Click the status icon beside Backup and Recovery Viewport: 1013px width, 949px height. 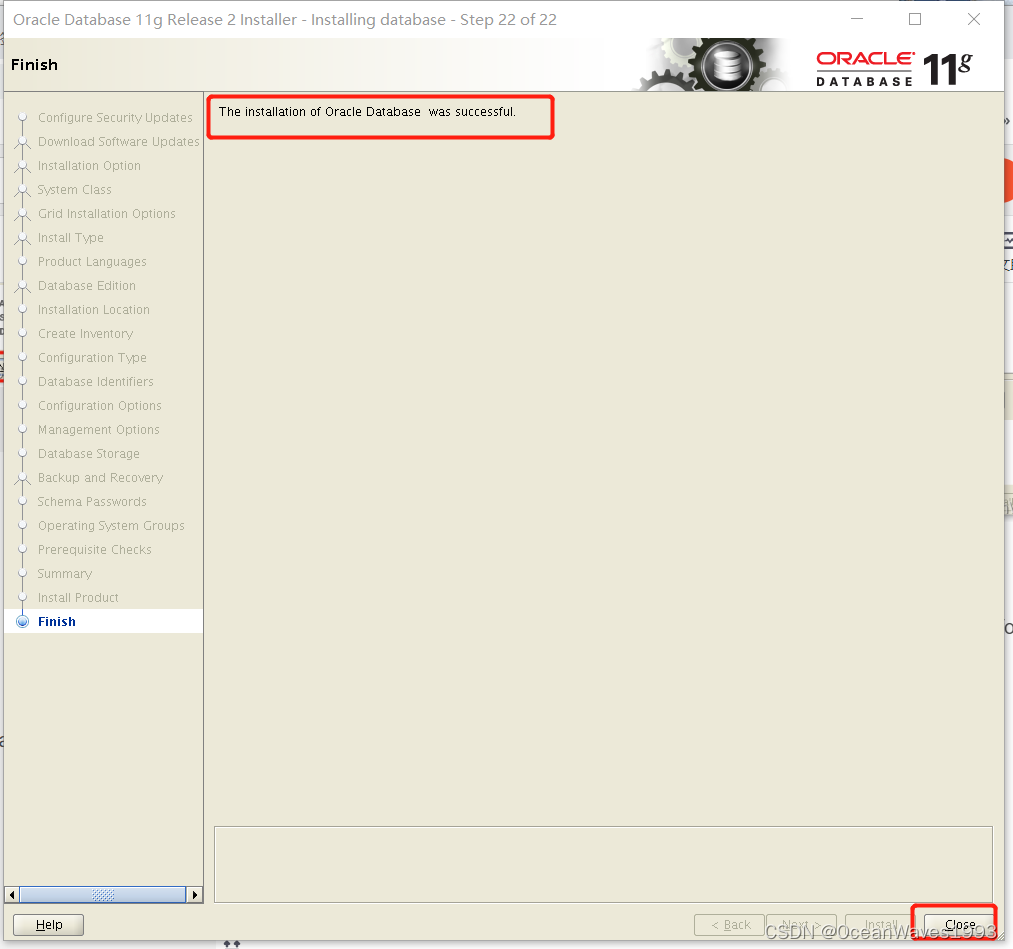(x=23, y=477)
